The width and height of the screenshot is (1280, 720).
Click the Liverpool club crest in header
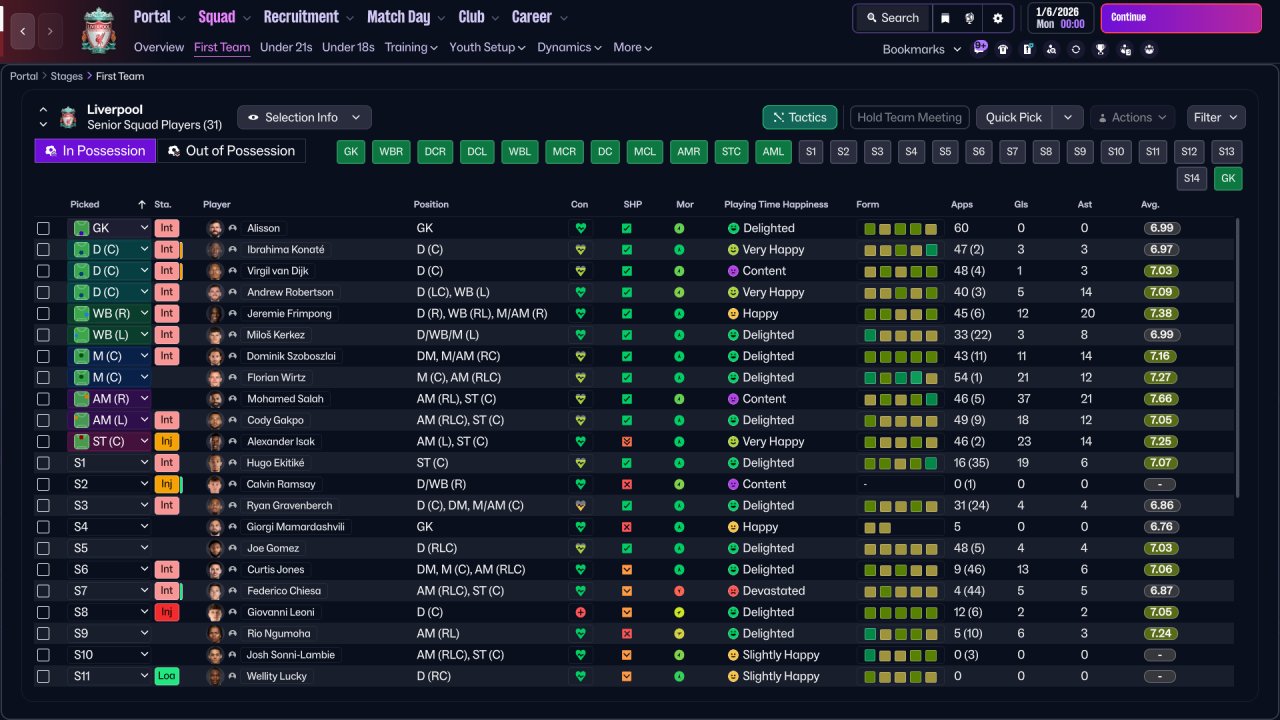pos(98,30)
